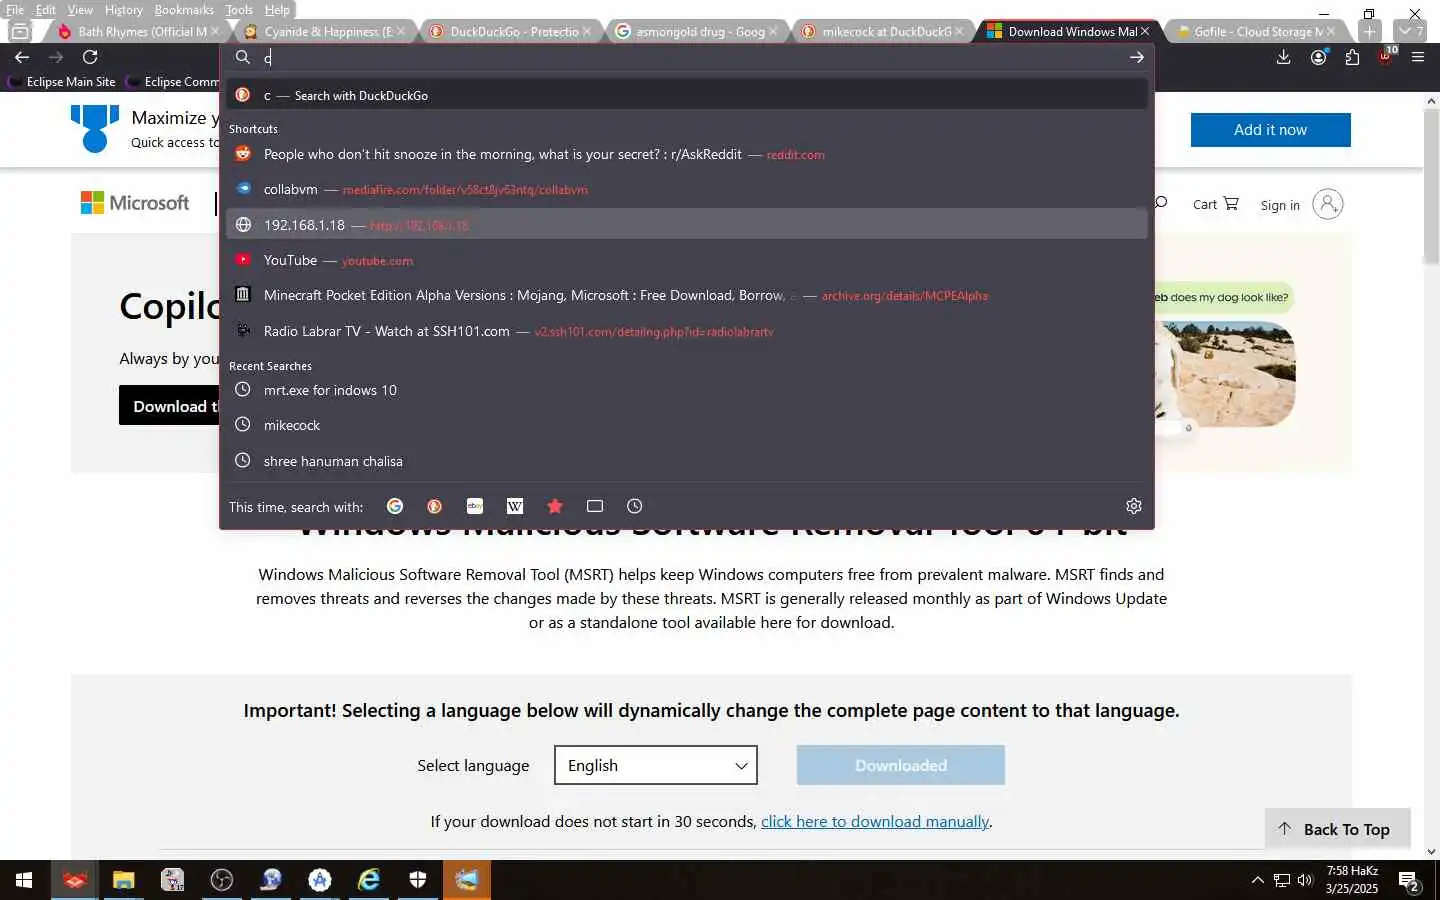
Task: Open the list all tabs dropdown
Action: coord(1409,31)
